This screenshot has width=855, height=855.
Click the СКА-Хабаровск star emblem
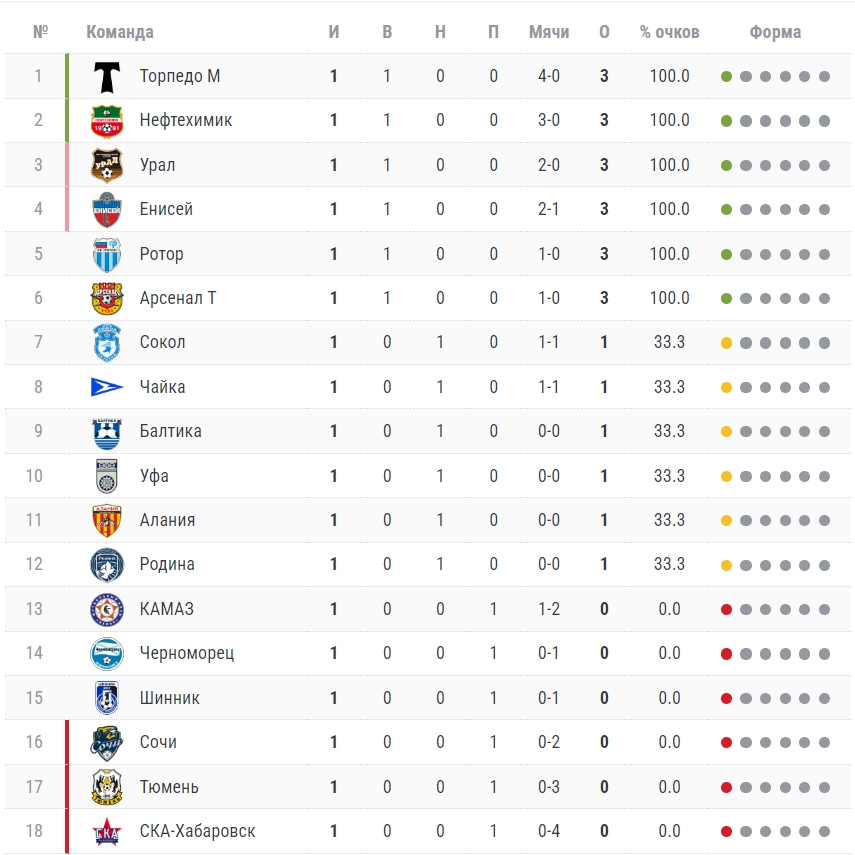point(107,832)
